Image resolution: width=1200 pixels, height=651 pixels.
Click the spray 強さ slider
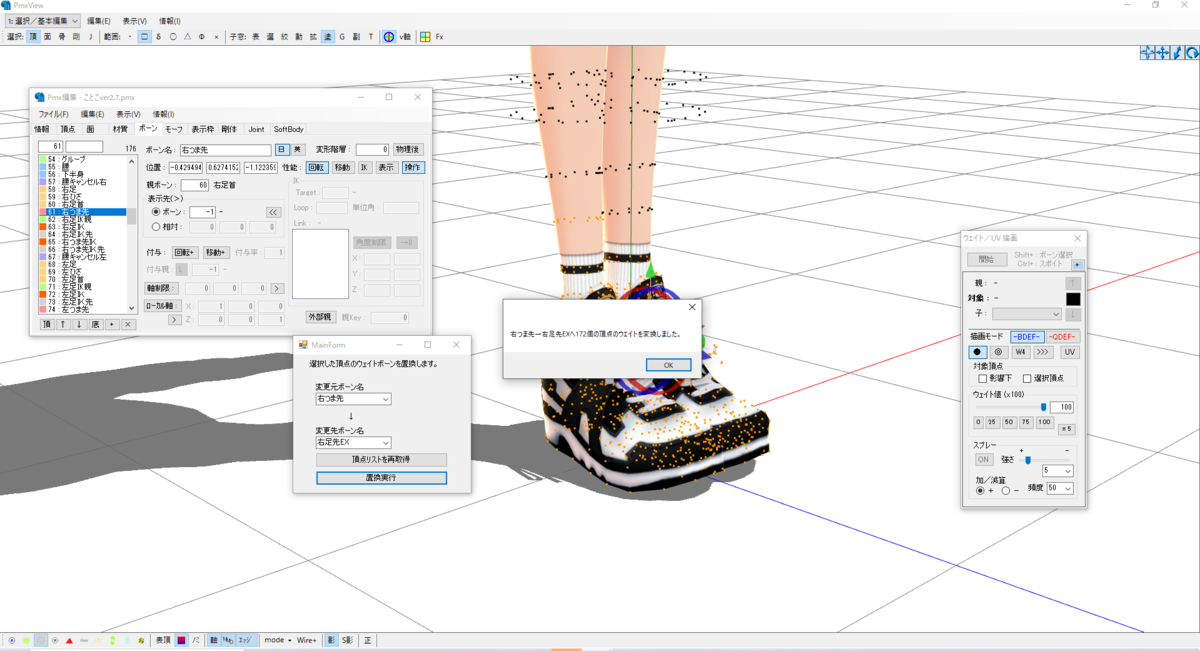click(1044, 460)
